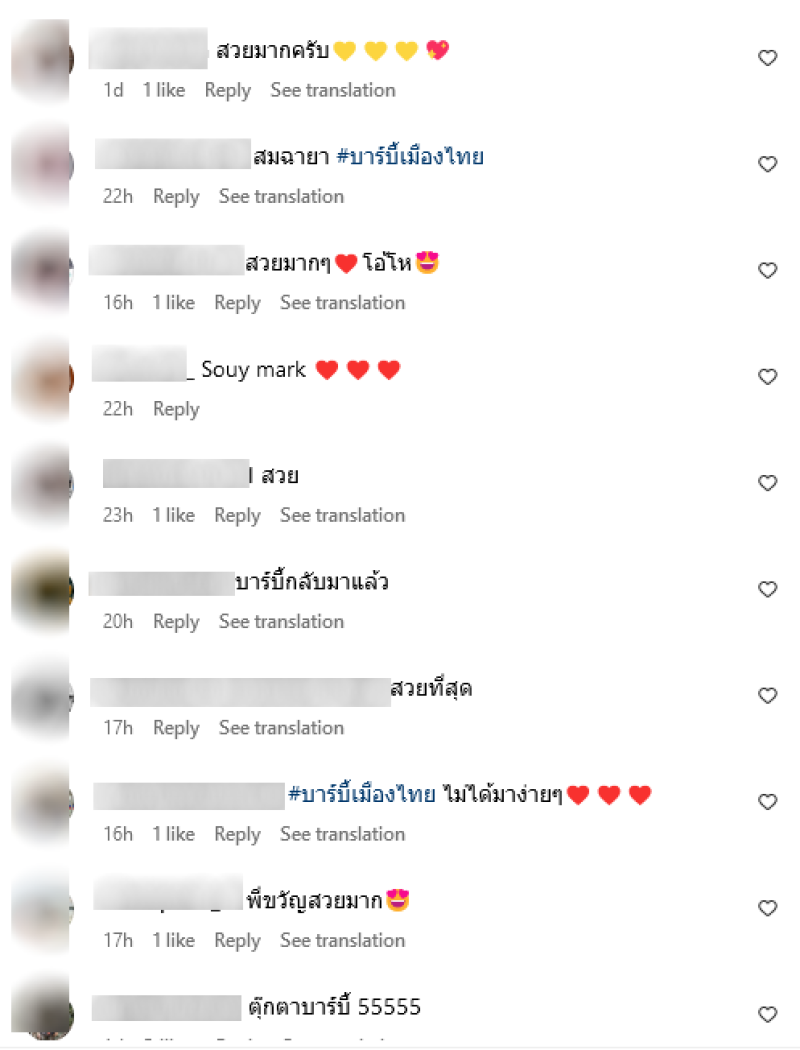View 1 like on พี่ขวัญสวยมาก comment
Viewport: 800px width, 1050px height.
[x=173, y=940]
